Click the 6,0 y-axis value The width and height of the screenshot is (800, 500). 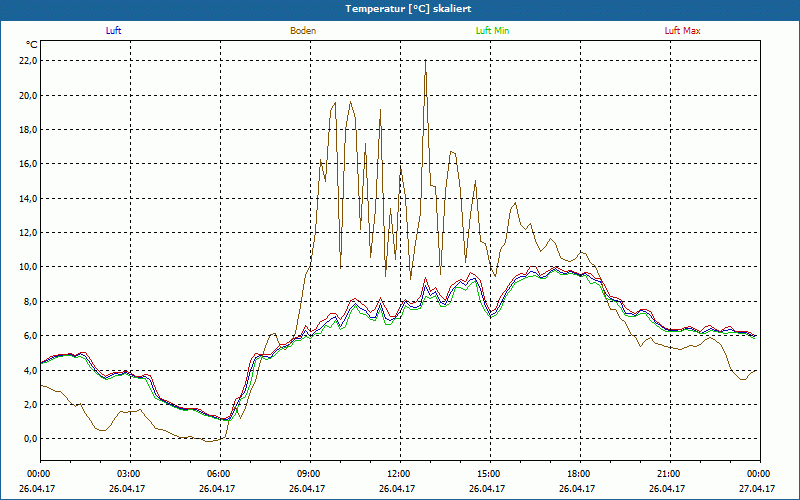tap(31, 336)
